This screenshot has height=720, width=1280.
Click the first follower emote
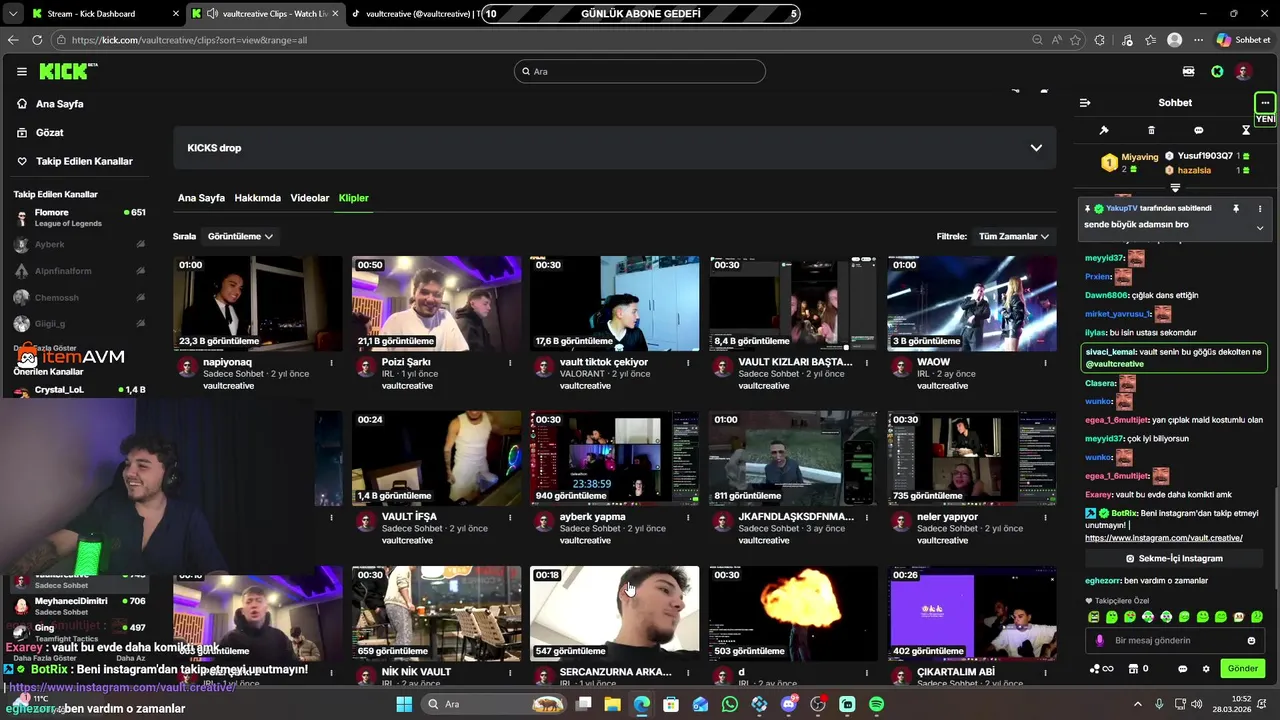click(x=1093, y=617)
